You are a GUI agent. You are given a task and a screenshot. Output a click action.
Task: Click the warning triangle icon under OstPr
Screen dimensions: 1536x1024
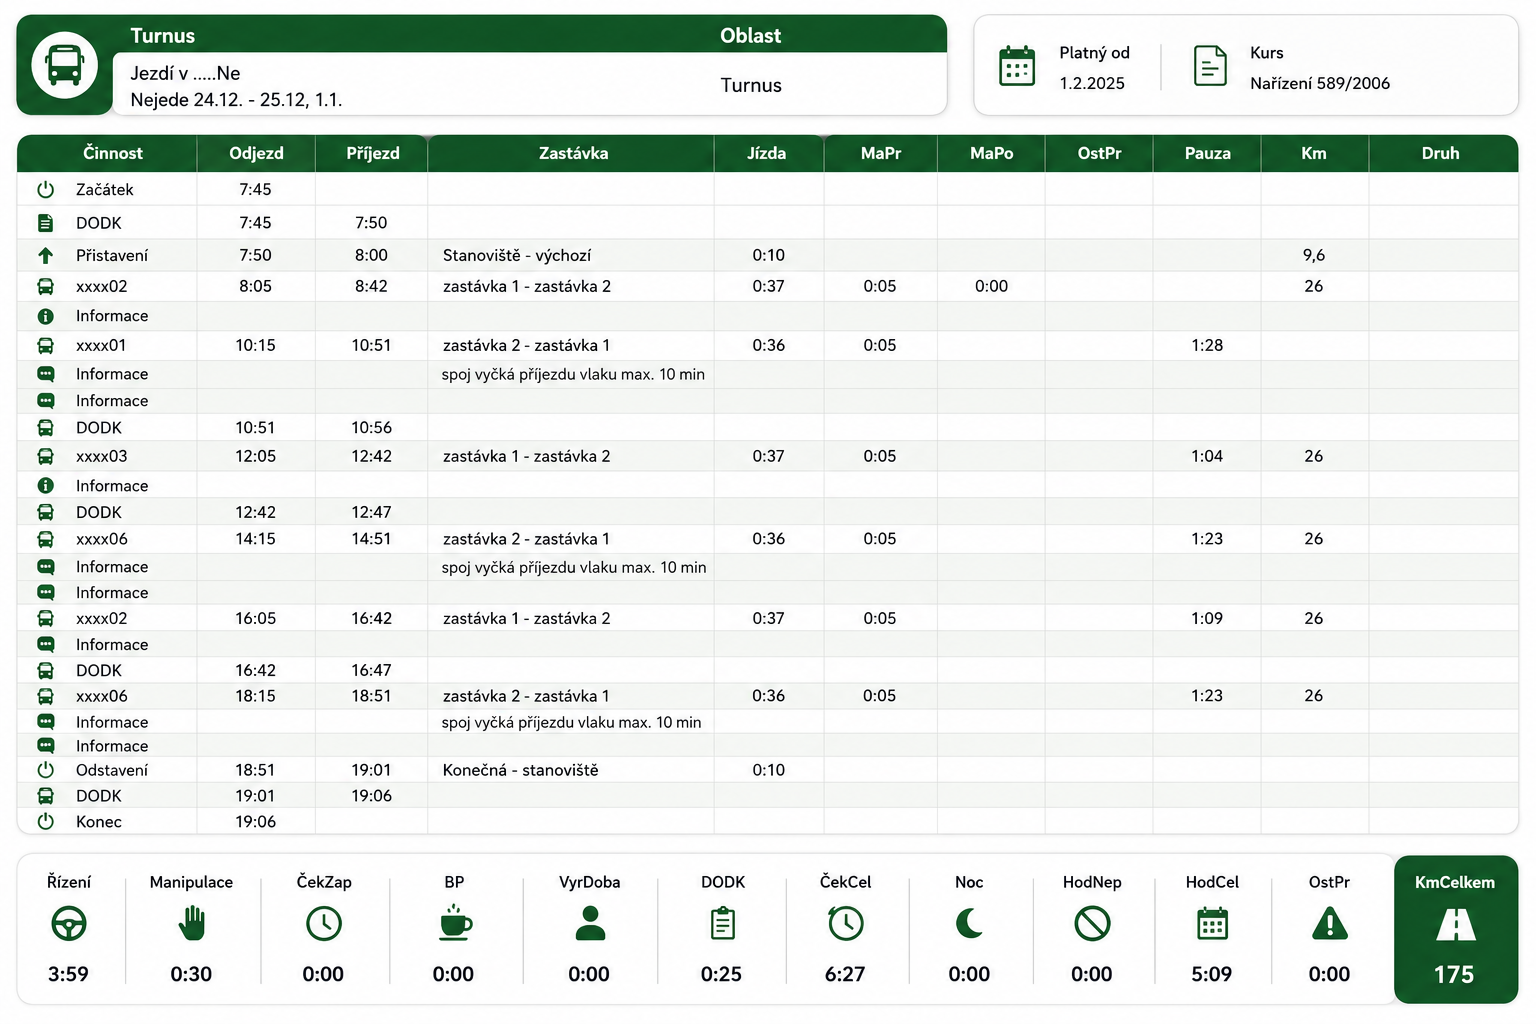click(x=1330, y=923)
